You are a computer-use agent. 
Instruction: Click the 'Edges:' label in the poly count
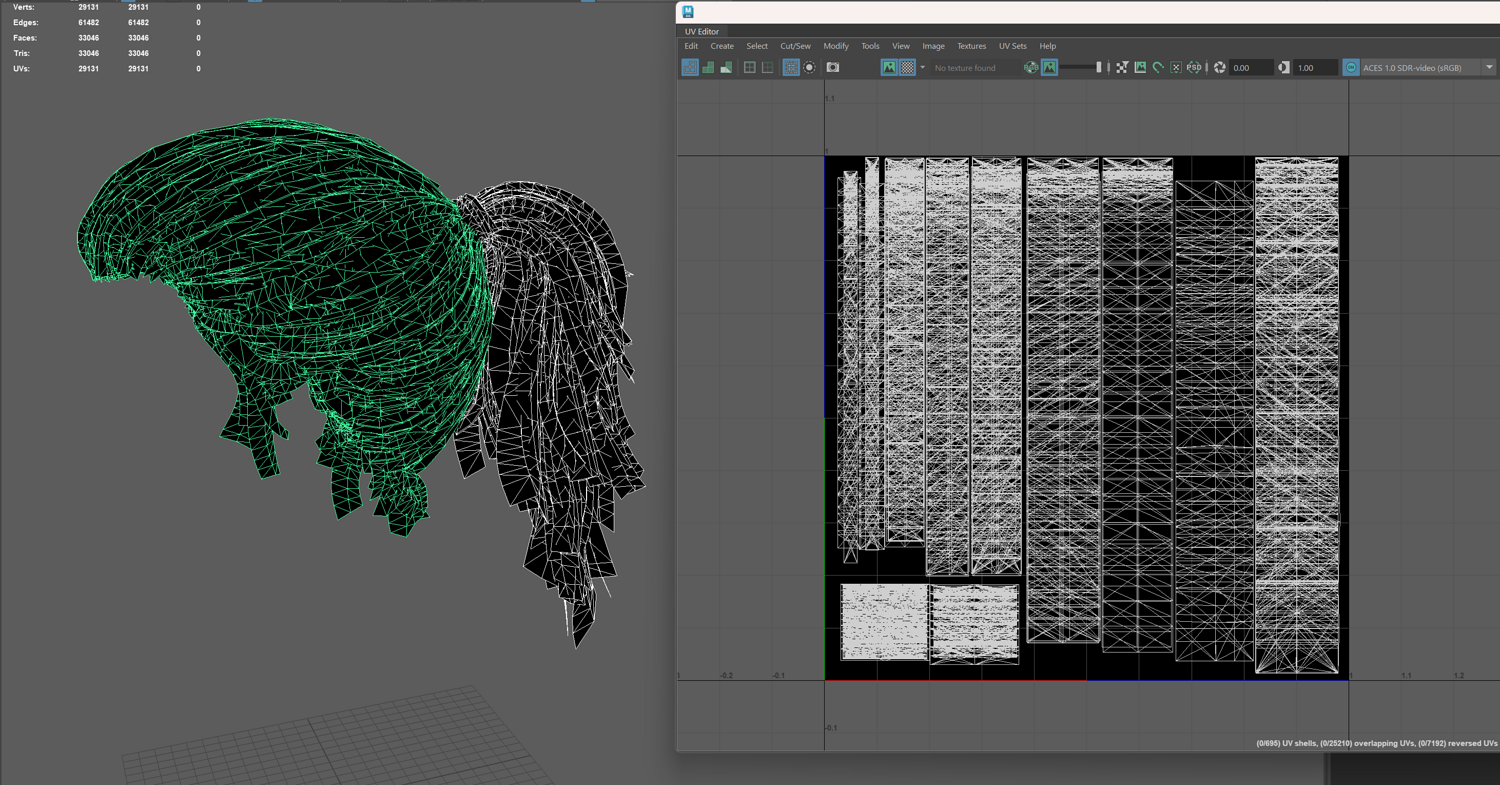pyautogui.click(x=25, y=22)
